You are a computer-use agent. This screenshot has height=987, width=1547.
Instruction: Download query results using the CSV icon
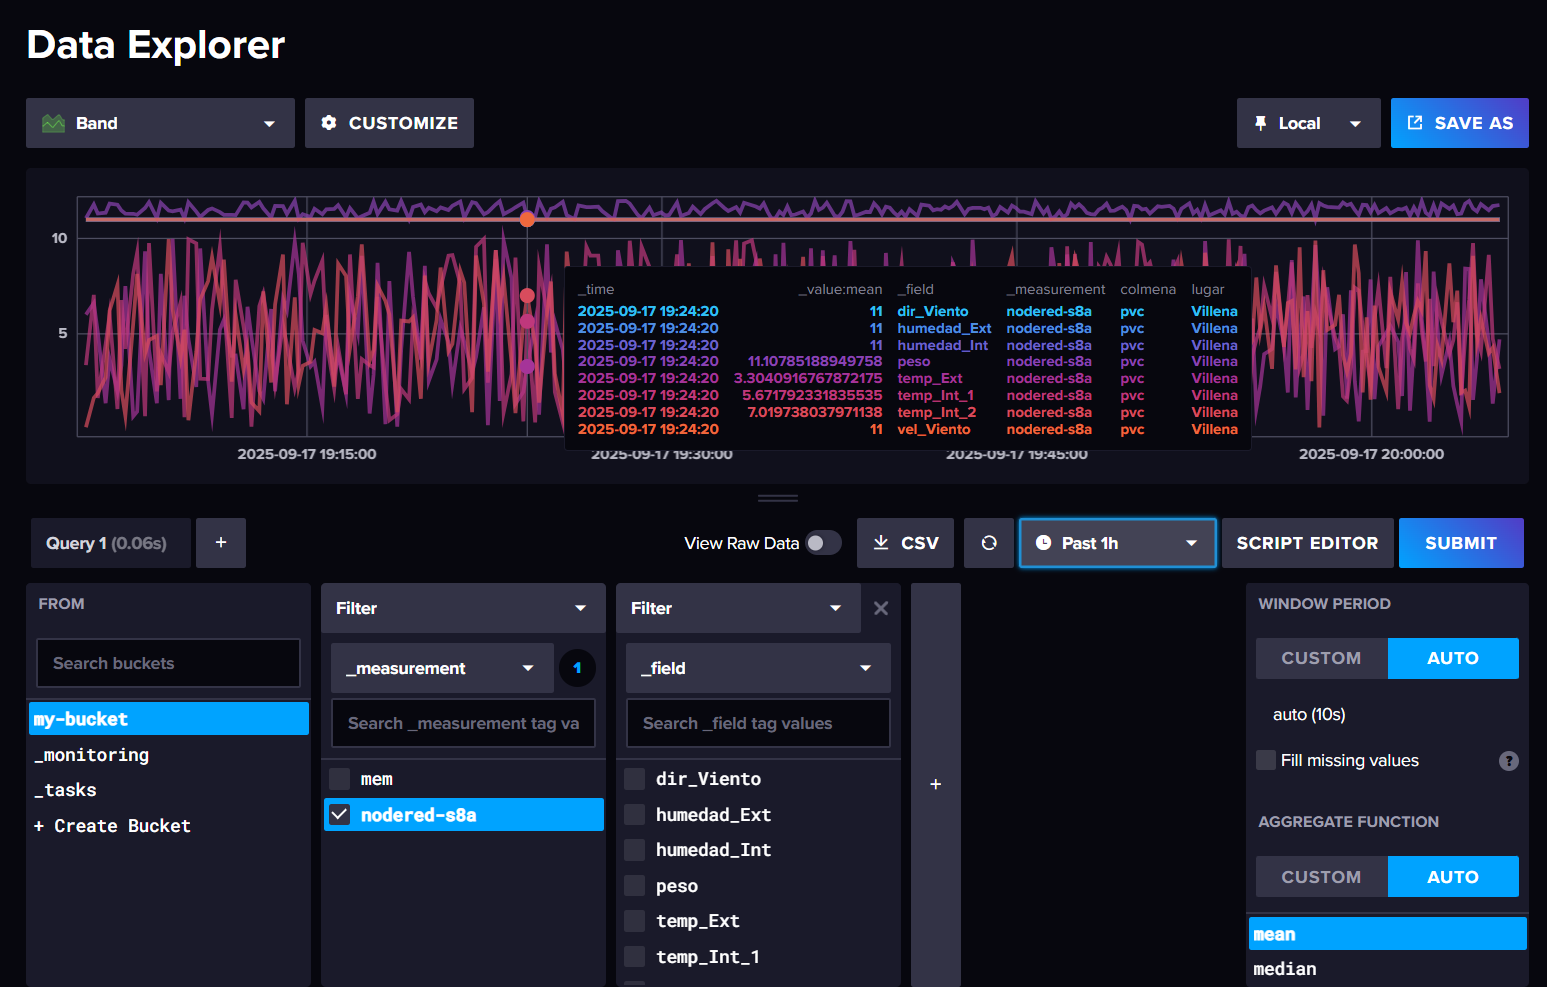coord(881,542)
